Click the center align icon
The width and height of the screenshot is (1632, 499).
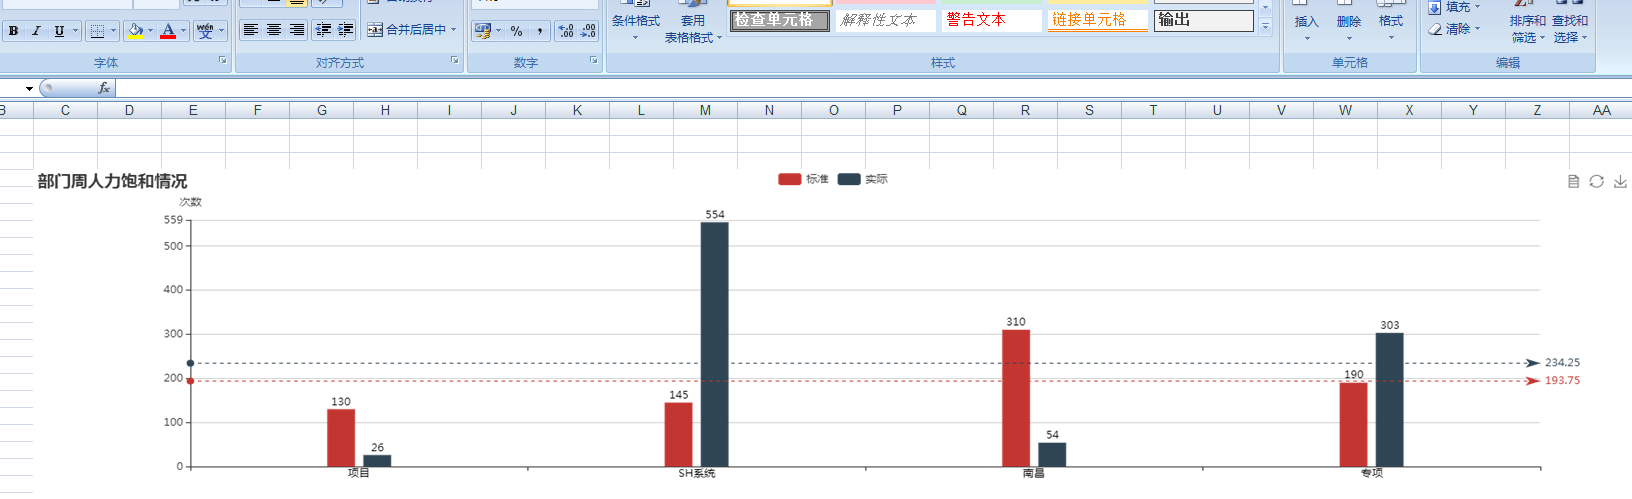[x=274, y=30]
